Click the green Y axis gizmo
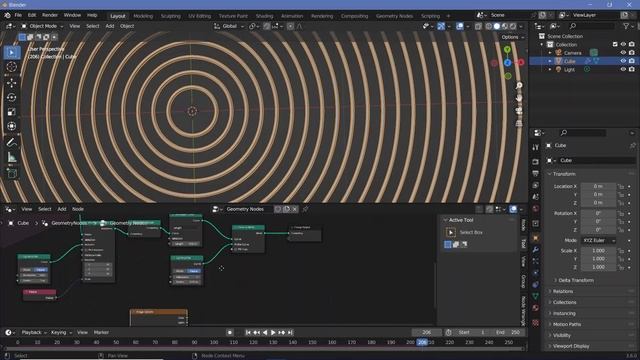This screenshot has width=640, height=360. (x=507, y=50)
